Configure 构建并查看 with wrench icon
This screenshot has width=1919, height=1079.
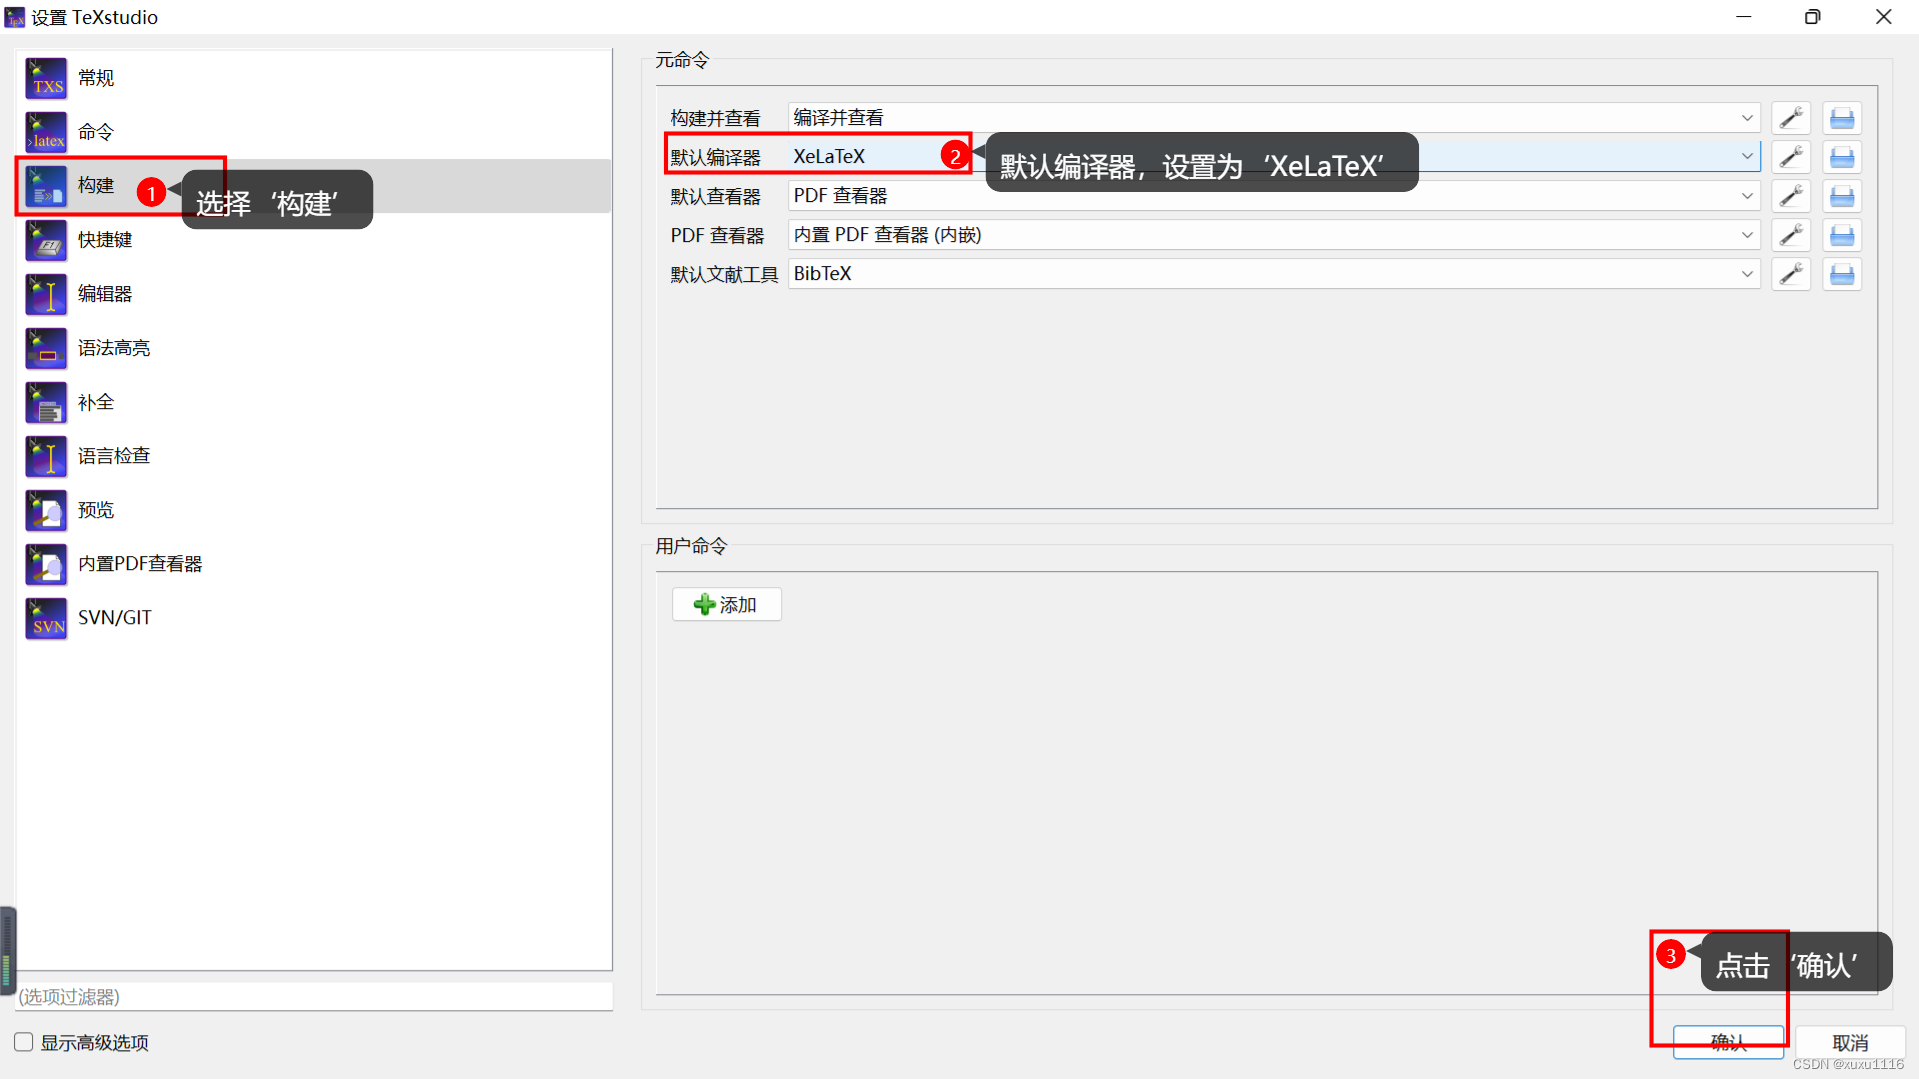(1791, 118)
